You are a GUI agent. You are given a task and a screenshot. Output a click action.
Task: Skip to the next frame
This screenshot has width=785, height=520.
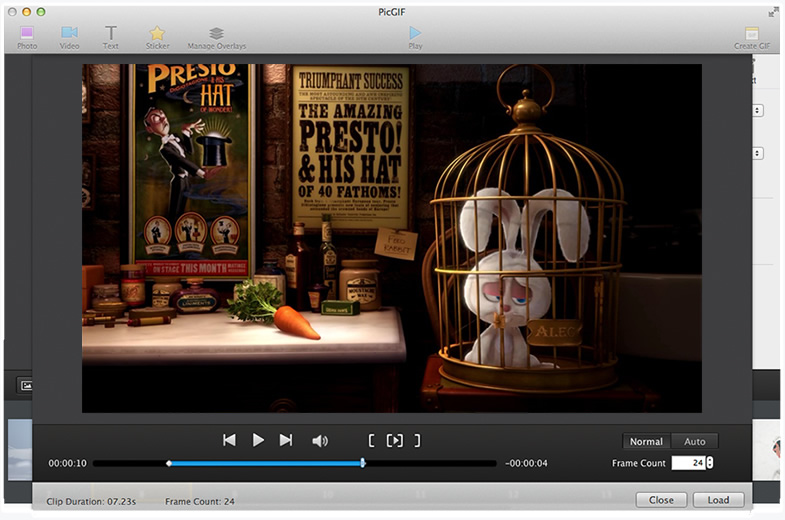click(x=286, y=440)
